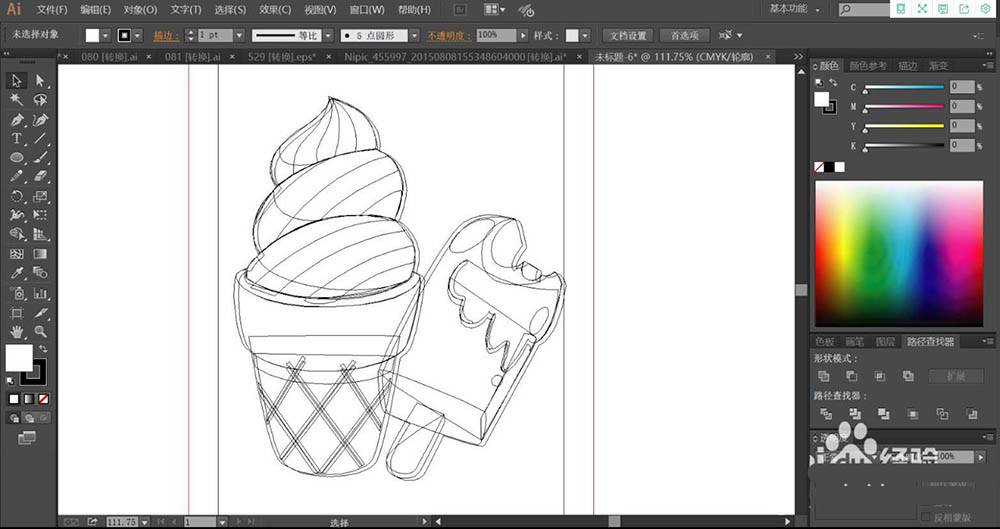Select the Line Segment tool
This screenshot has height=529, width=1000.
click(x=40, y=138)
